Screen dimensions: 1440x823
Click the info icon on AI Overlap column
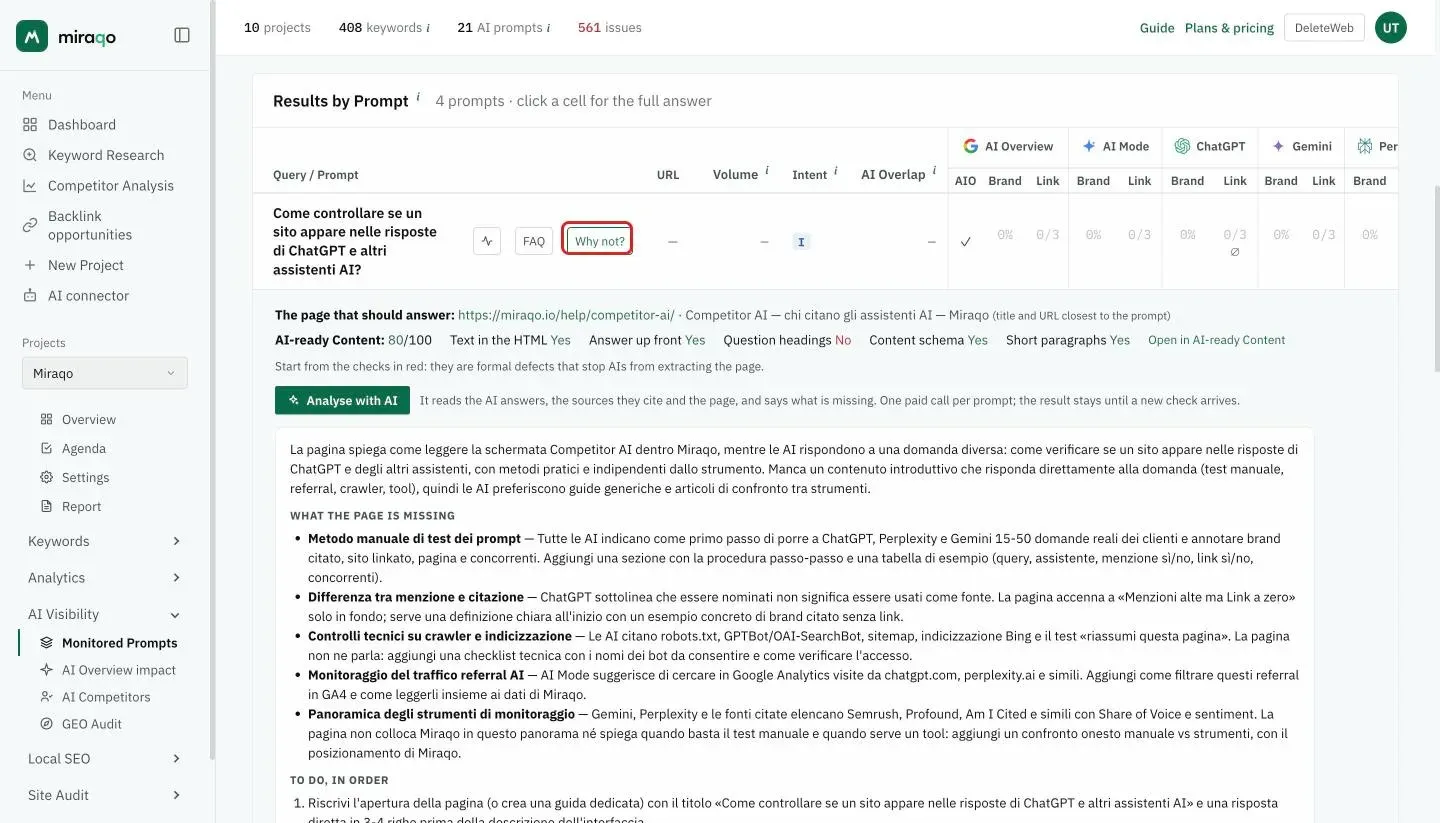point(934,171)
